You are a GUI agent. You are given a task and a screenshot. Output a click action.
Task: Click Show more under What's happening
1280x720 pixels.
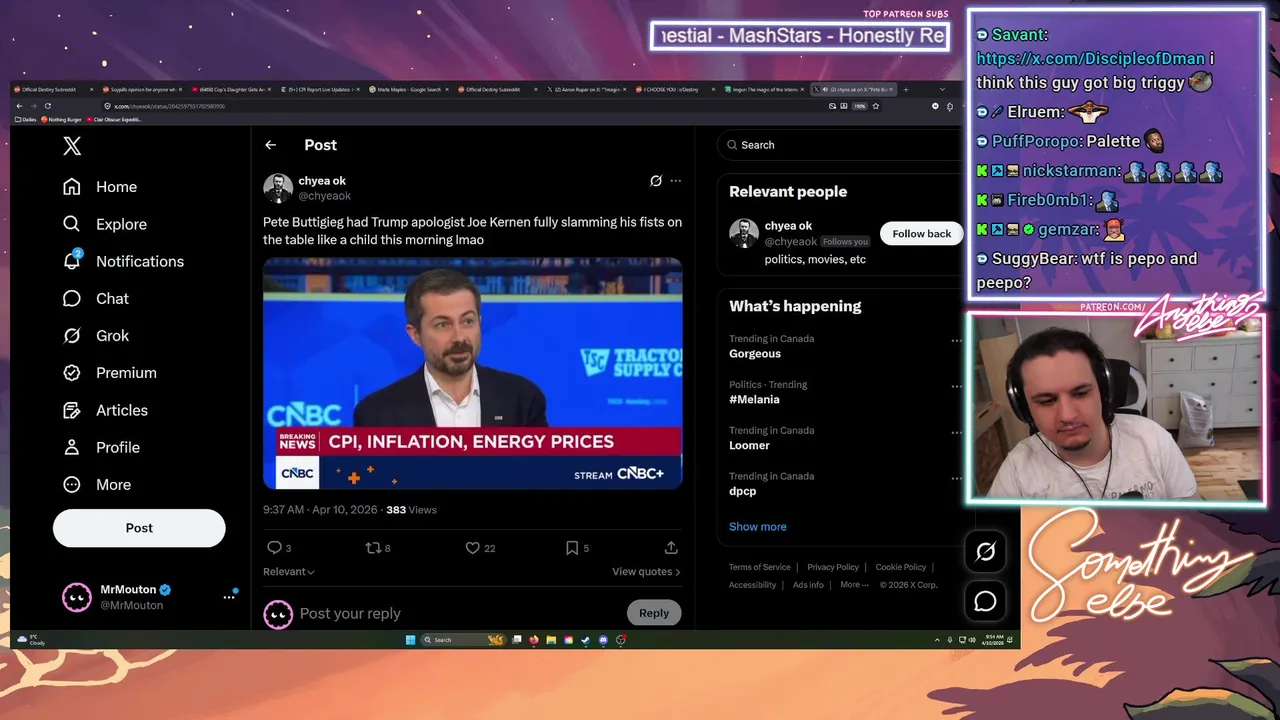tap(758, 527)
